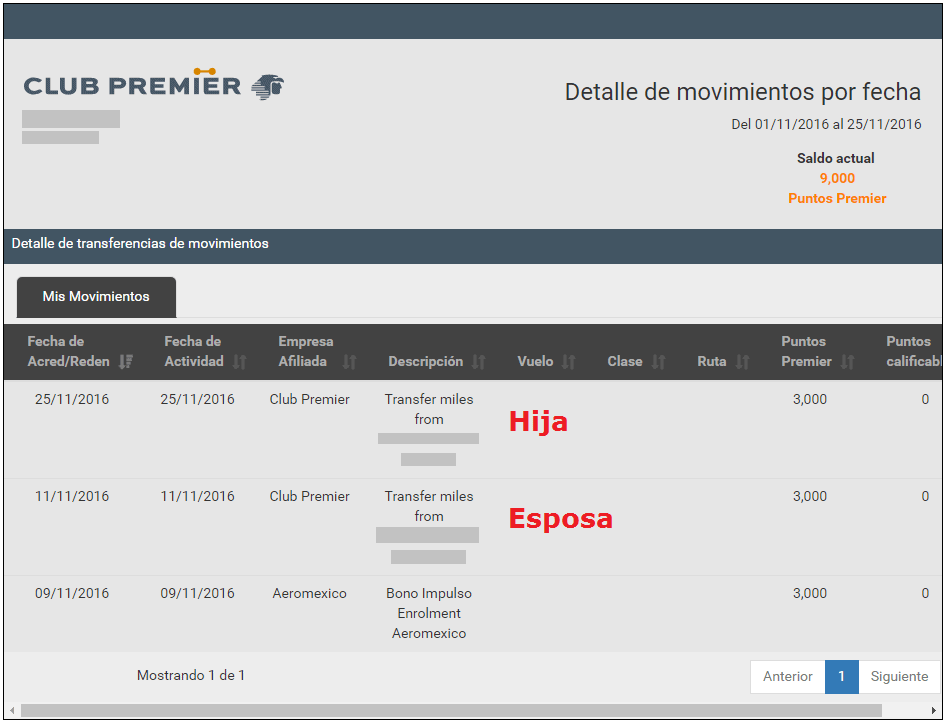The image size is (946, 722).
Task: Click the Aeromexico company cell
Action: point(310,594)
